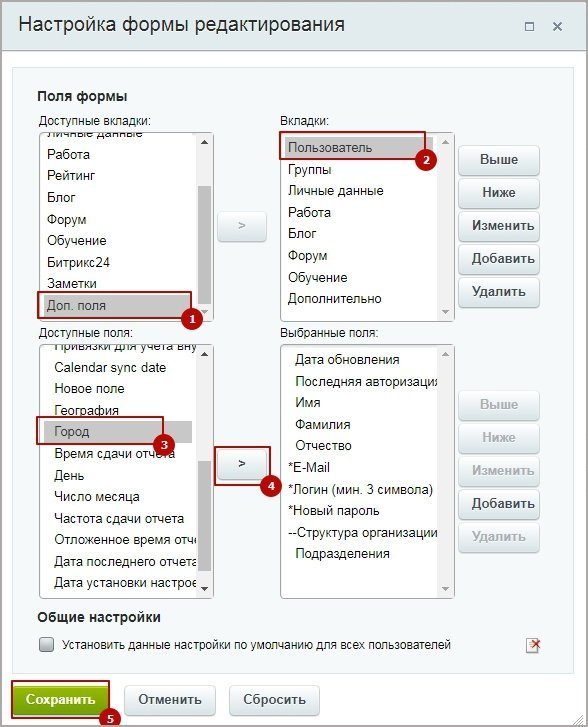Click the Отменить button
The width and height of the screenshot is (588, 727).
point(170,700)
